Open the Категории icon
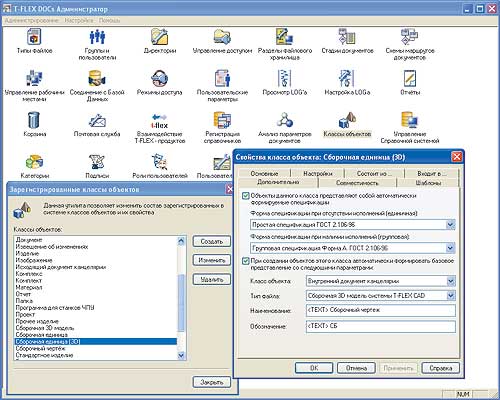500x400 pixels. coord(34,161)
